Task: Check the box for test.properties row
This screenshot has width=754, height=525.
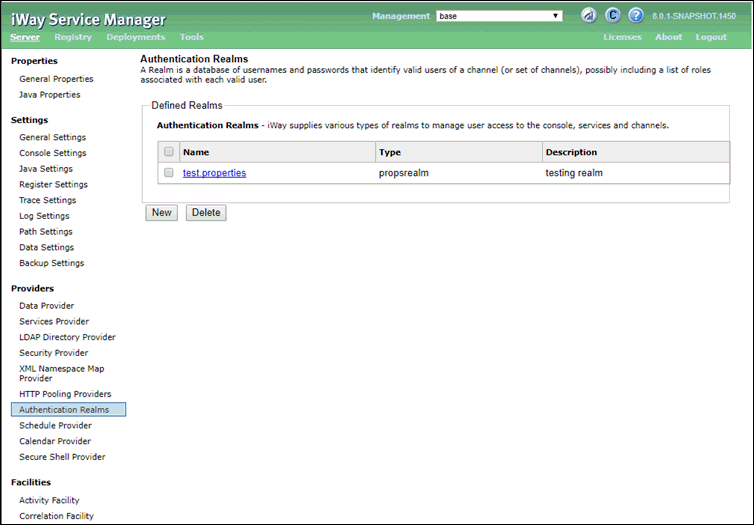Action: (x=168, y=172)
